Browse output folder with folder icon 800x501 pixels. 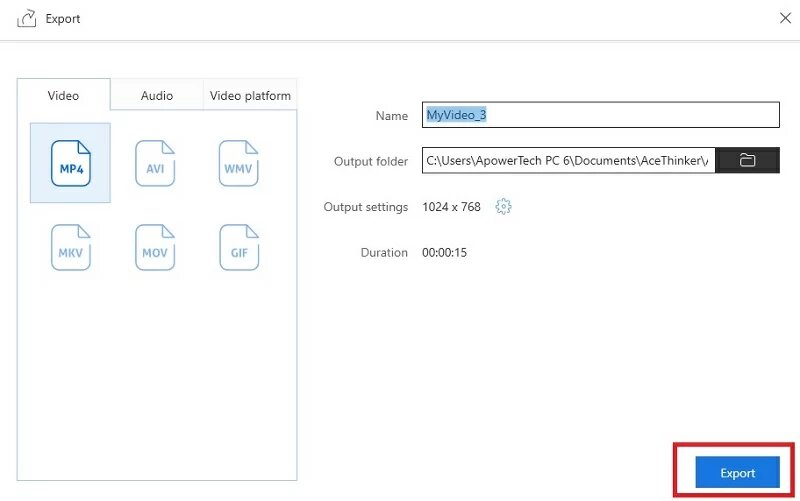point(747,160)
